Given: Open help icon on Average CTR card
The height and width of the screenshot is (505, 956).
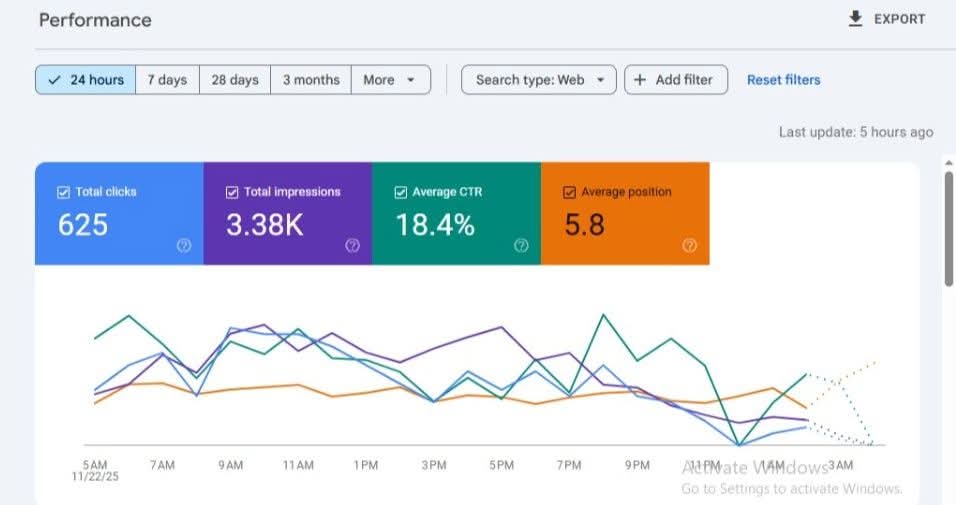Looking at the screenshot, I should pos(521,246).
